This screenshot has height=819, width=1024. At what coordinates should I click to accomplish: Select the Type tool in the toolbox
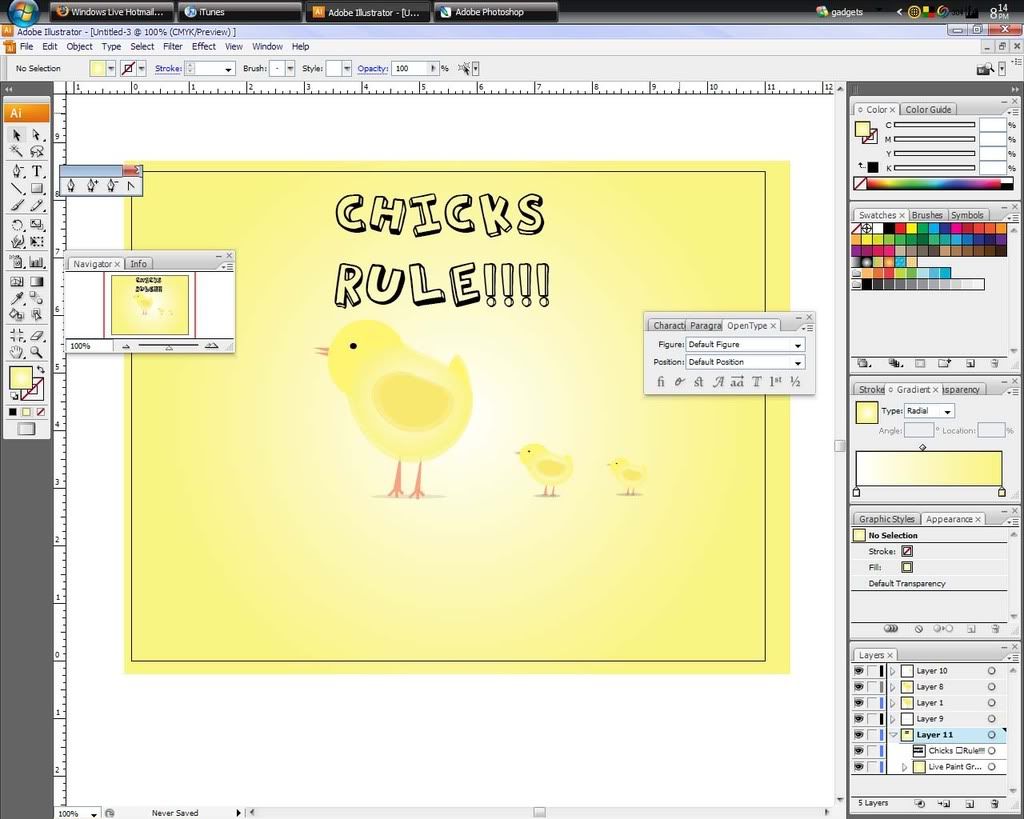tap(37, 171)
